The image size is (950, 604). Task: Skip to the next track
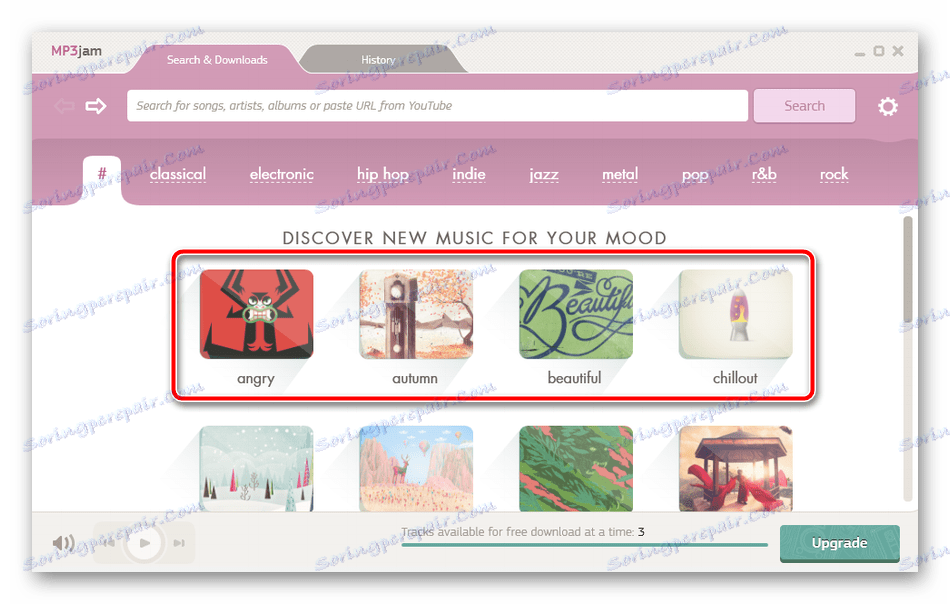point(179,543)
